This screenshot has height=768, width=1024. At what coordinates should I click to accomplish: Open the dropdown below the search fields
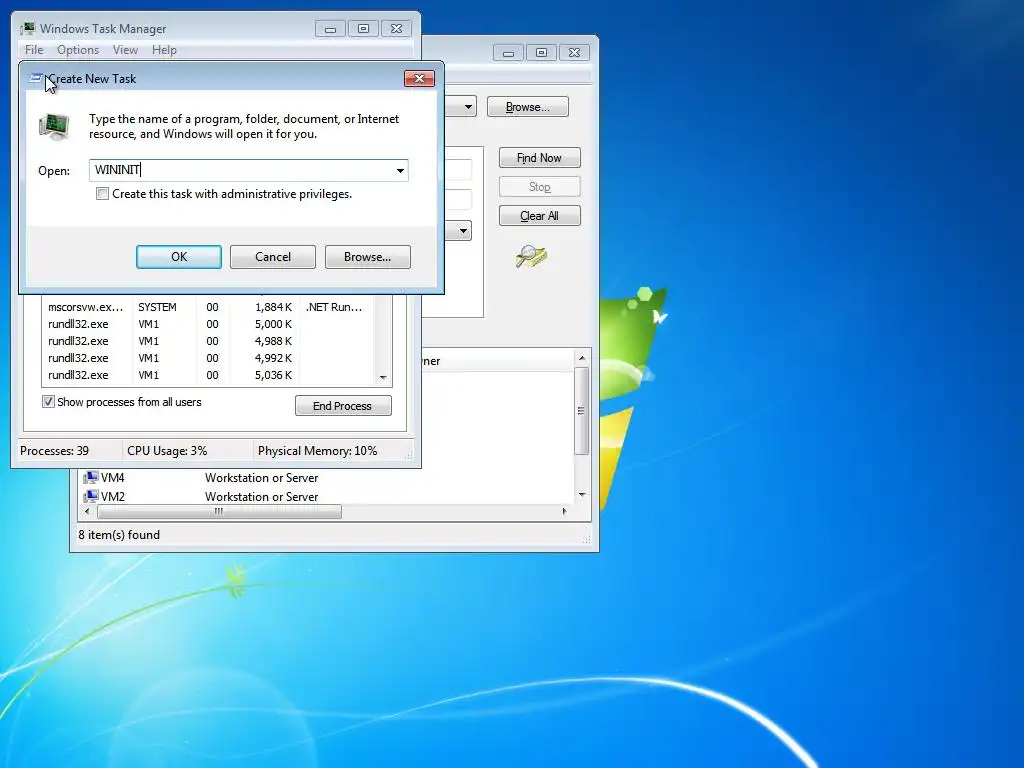[463, 231]
